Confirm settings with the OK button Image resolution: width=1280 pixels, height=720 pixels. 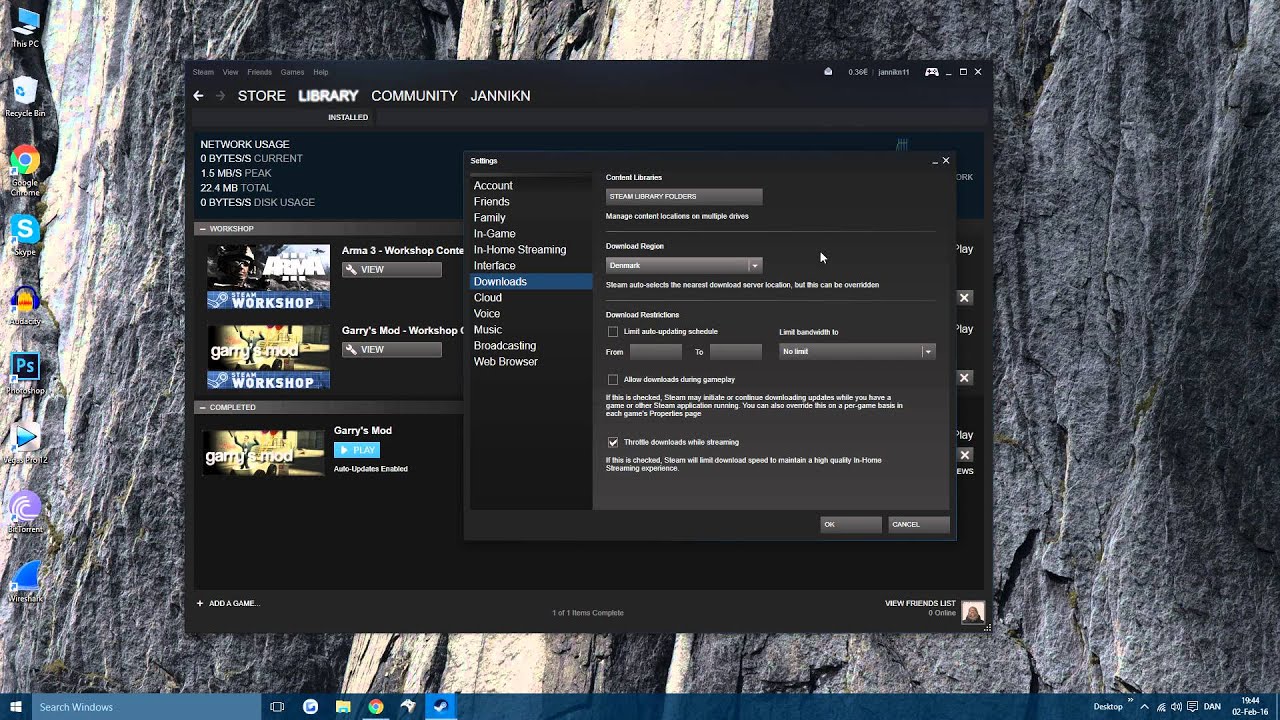(x=851, y=524)
